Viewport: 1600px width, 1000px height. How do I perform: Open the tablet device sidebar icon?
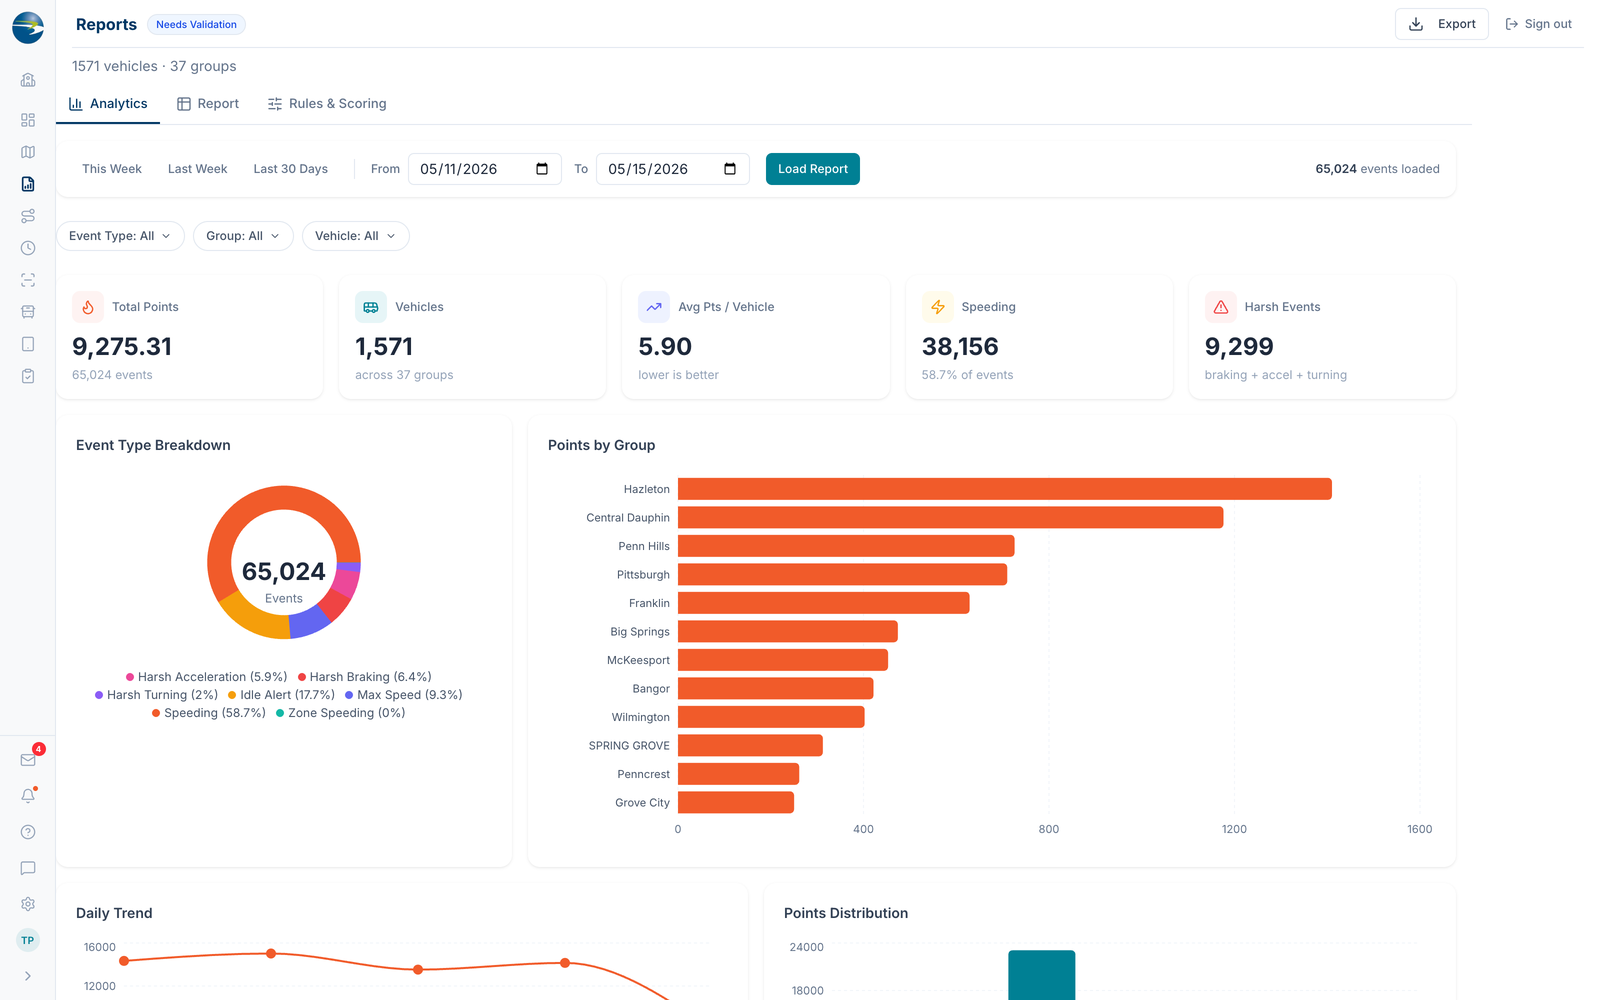28,344
